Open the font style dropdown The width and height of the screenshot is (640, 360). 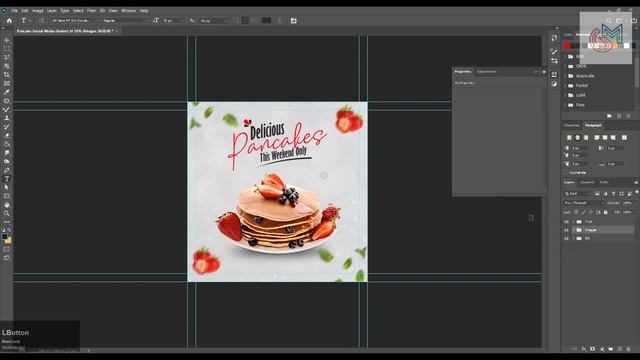[x=125, y=20]
